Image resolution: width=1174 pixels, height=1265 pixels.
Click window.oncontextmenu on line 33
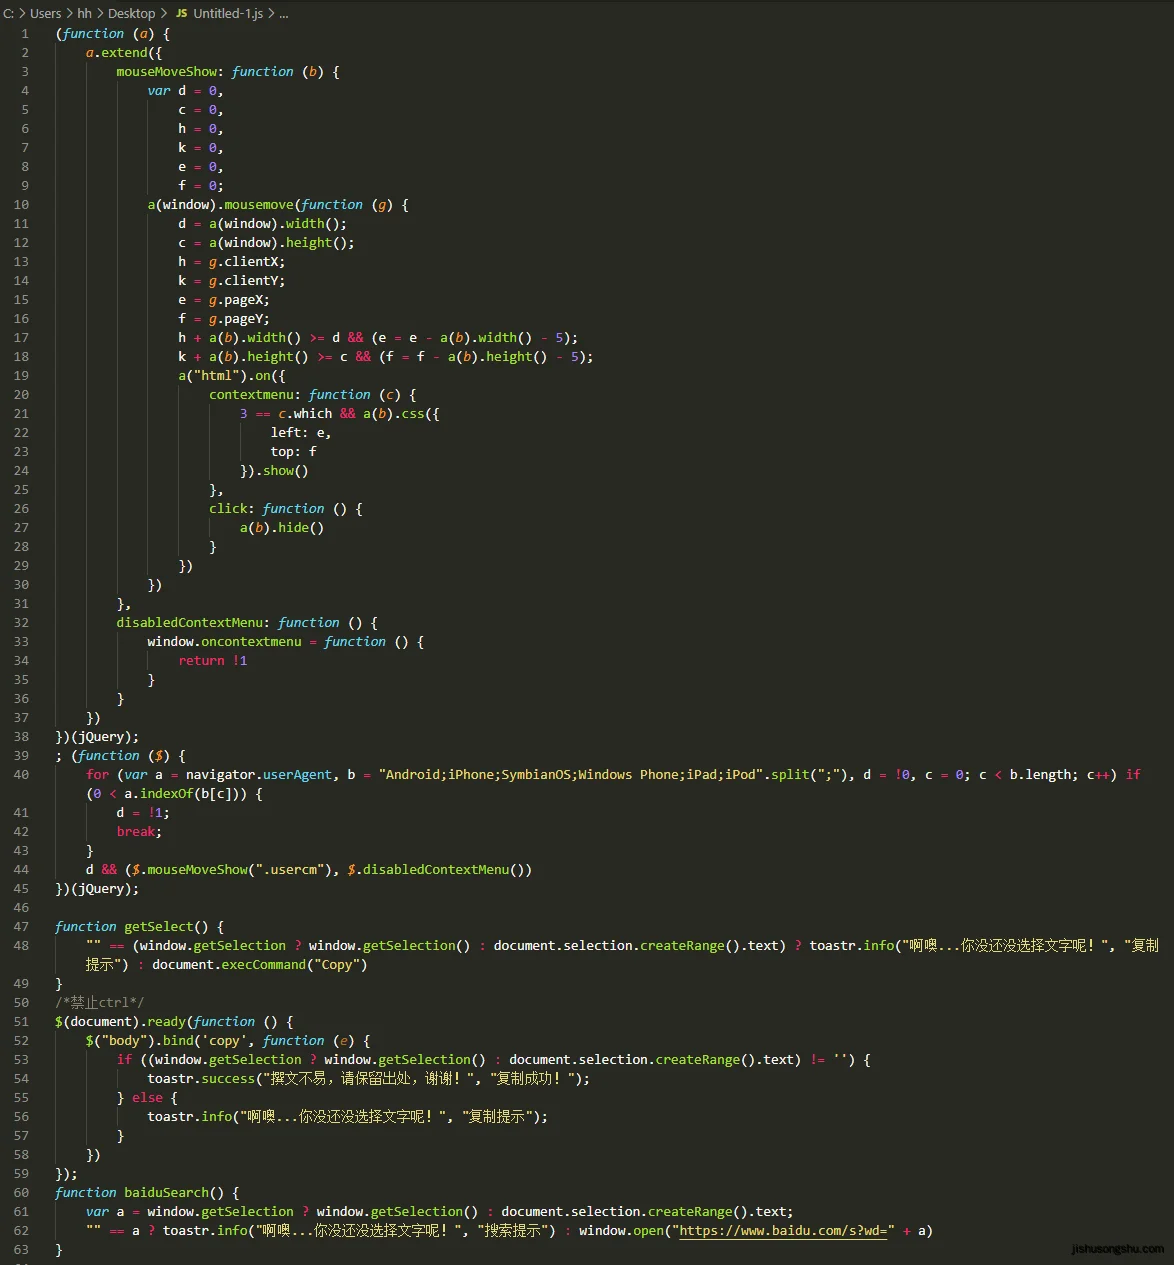(x=224, y=641)
